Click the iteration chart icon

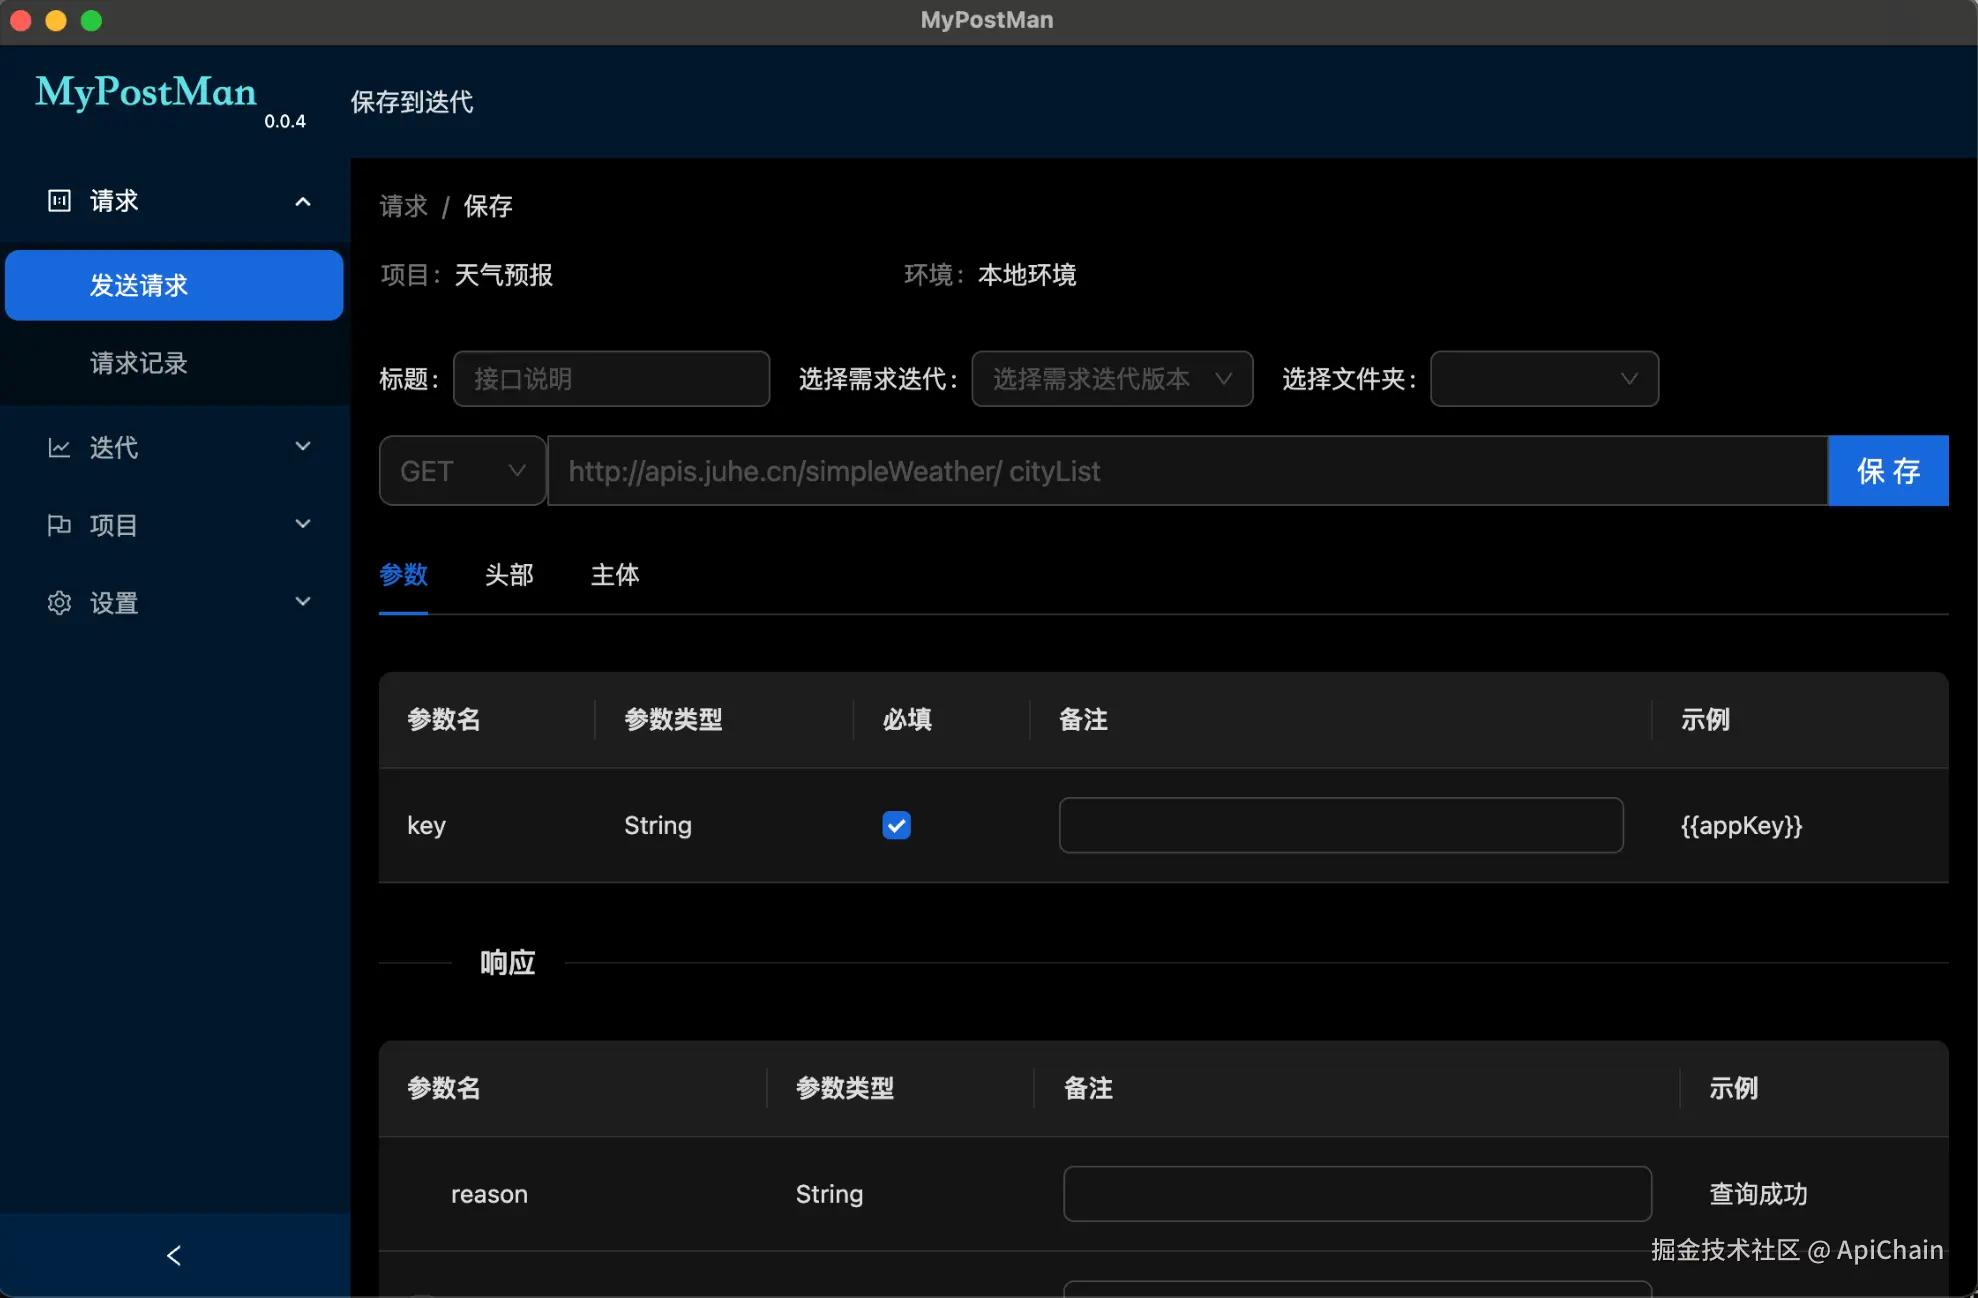coord(60,447)
